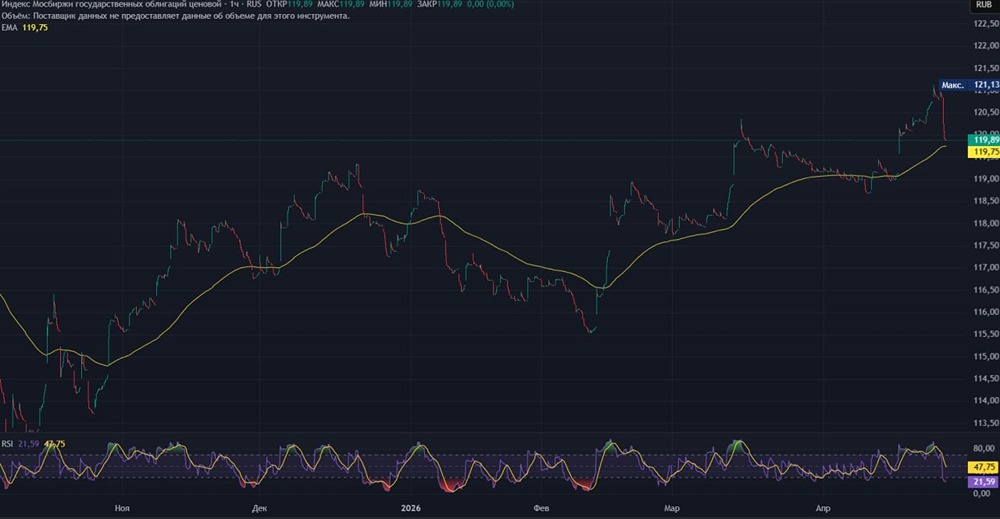Click the 80,00 level on RSI scale
The height and width of the screenshot is (519, 1000).
coord(985,448)
